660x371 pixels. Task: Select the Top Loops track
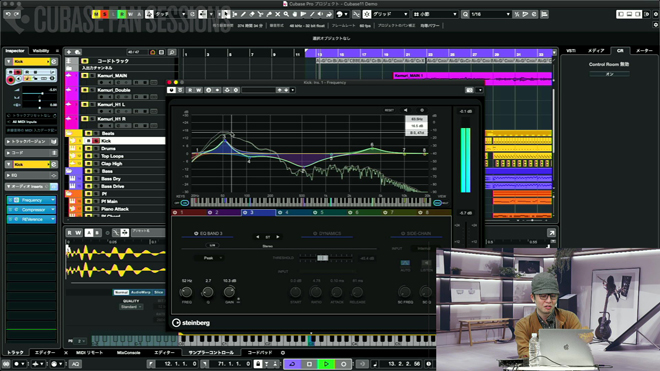click(x=124, y=156)
